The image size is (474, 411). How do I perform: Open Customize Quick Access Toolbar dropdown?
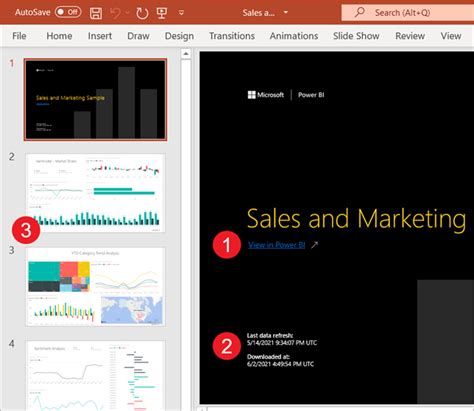(181, 13)
